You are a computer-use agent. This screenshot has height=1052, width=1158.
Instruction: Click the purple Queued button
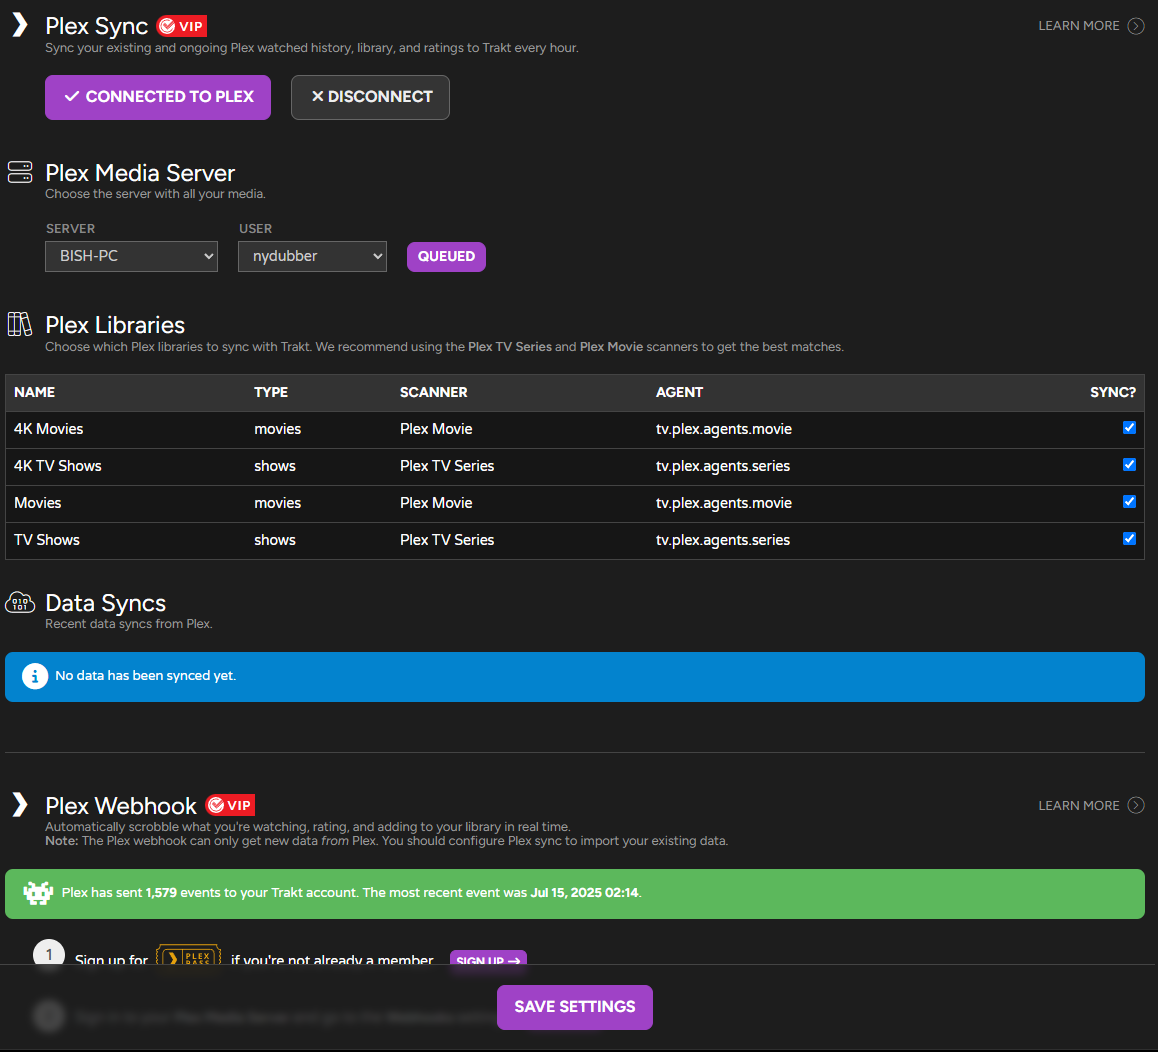[x=446, y=256]
